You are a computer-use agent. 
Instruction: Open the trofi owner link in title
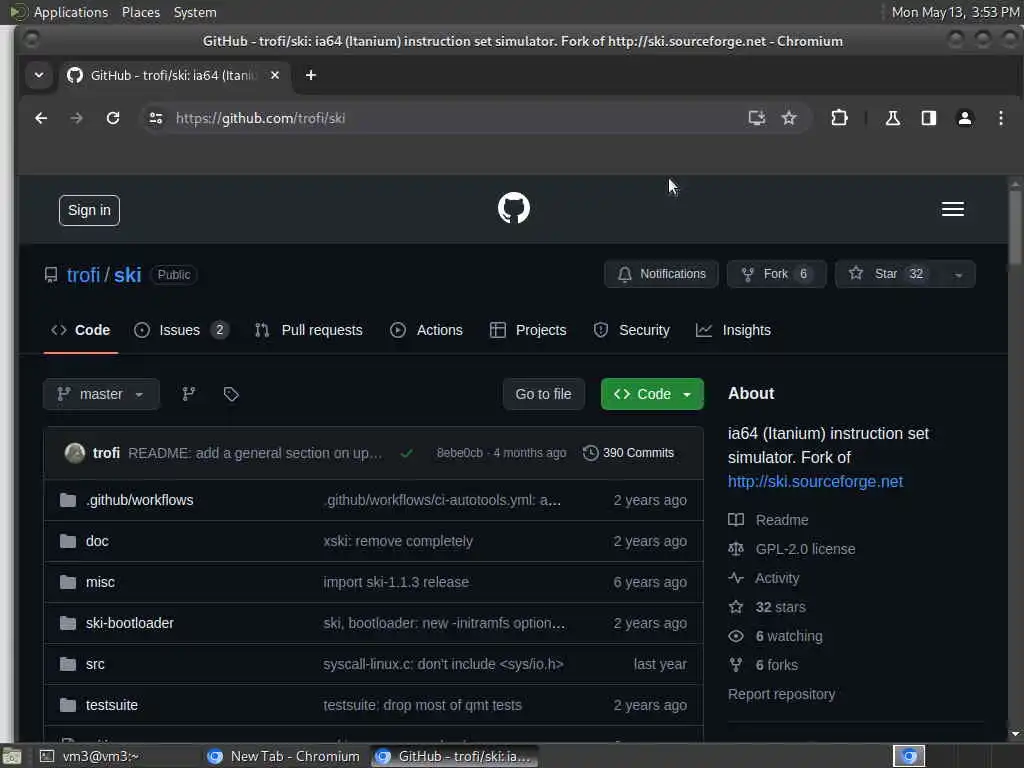84,275
